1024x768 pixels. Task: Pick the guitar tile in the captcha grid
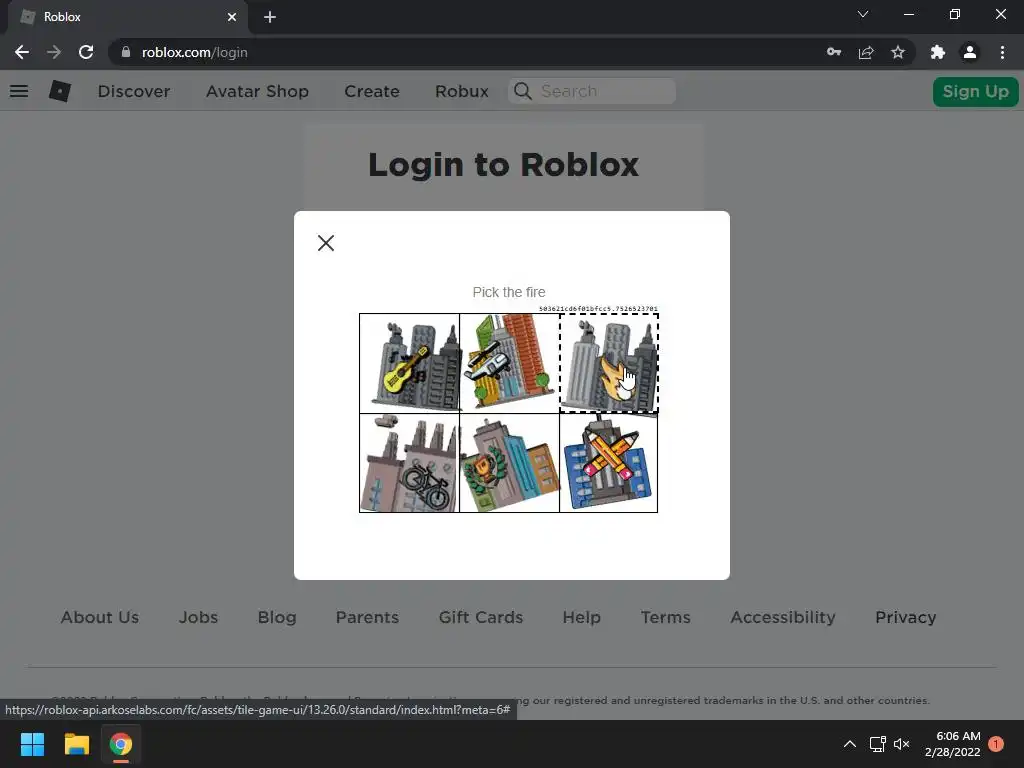click(409, 363)
